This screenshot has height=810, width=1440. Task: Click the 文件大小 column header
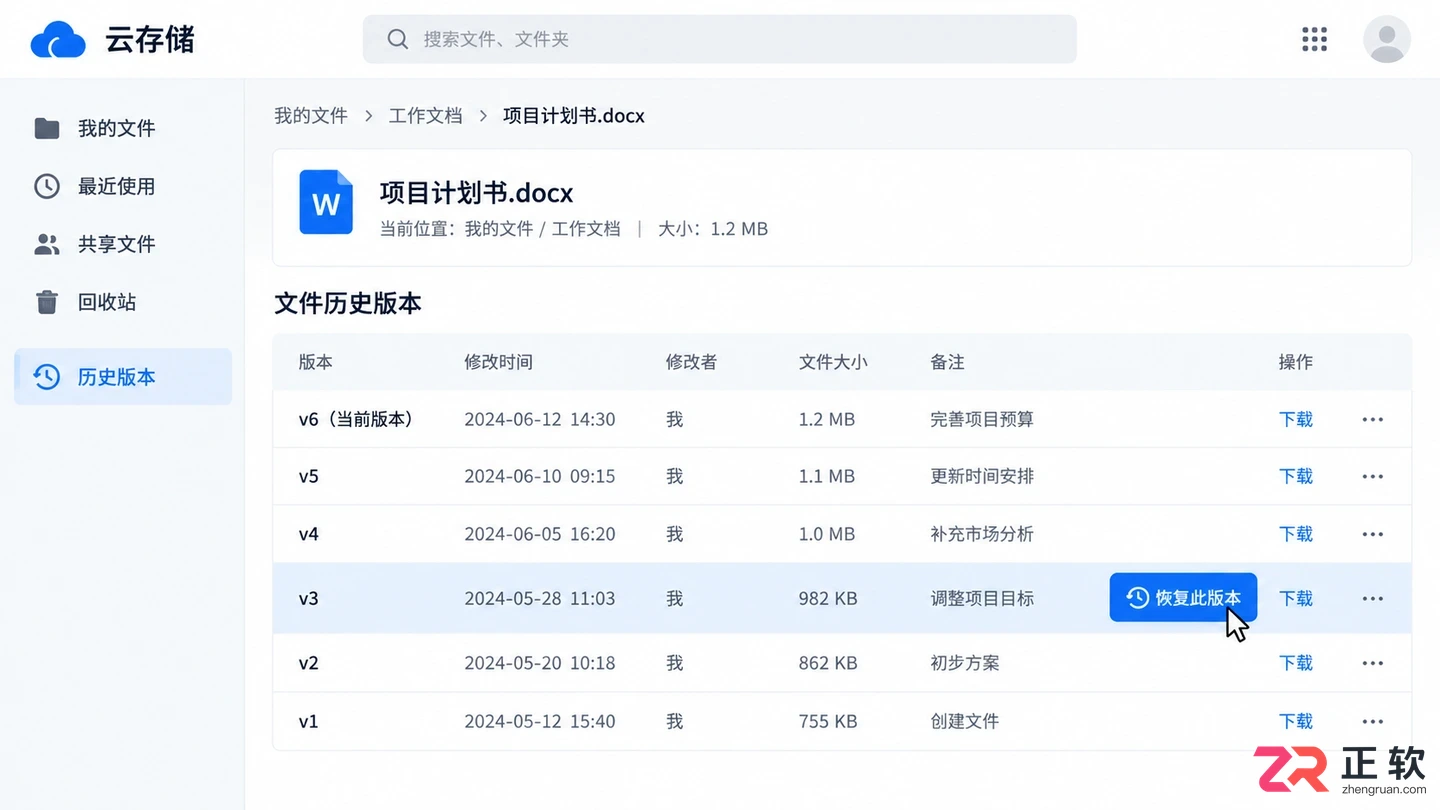point(833,362)
